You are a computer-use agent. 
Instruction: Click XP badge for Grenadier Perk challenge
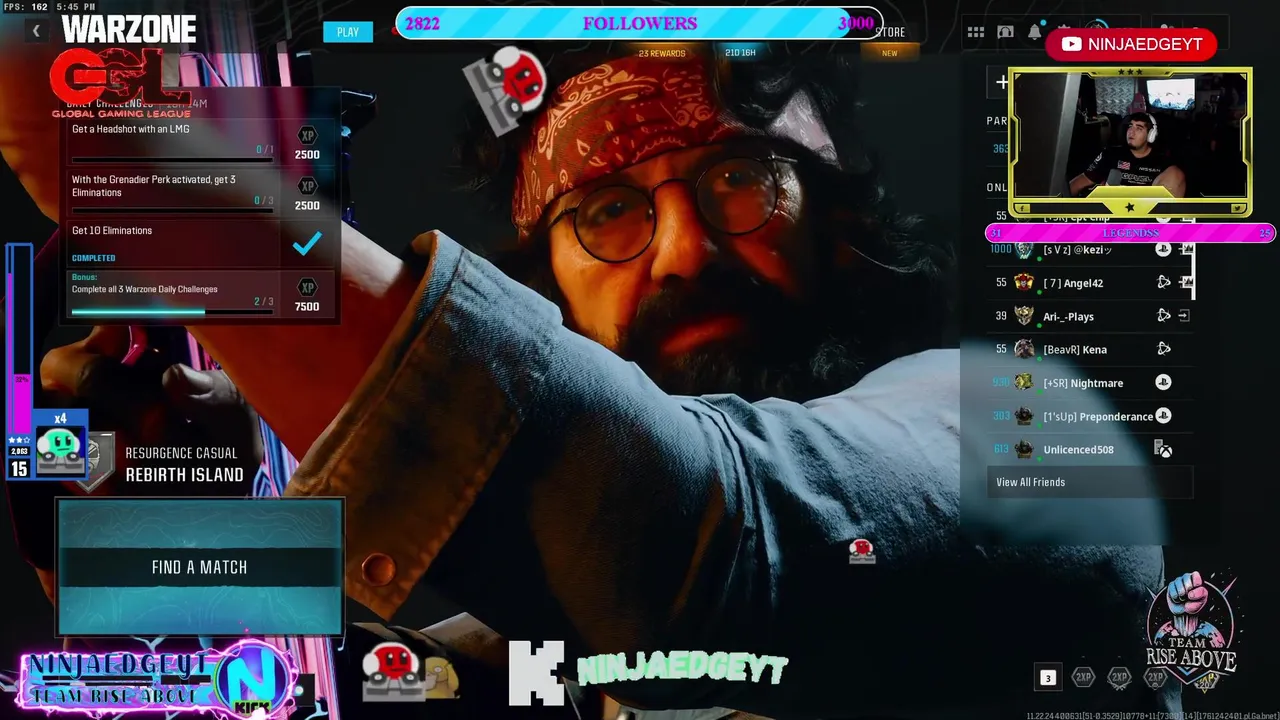click(307, 186)
